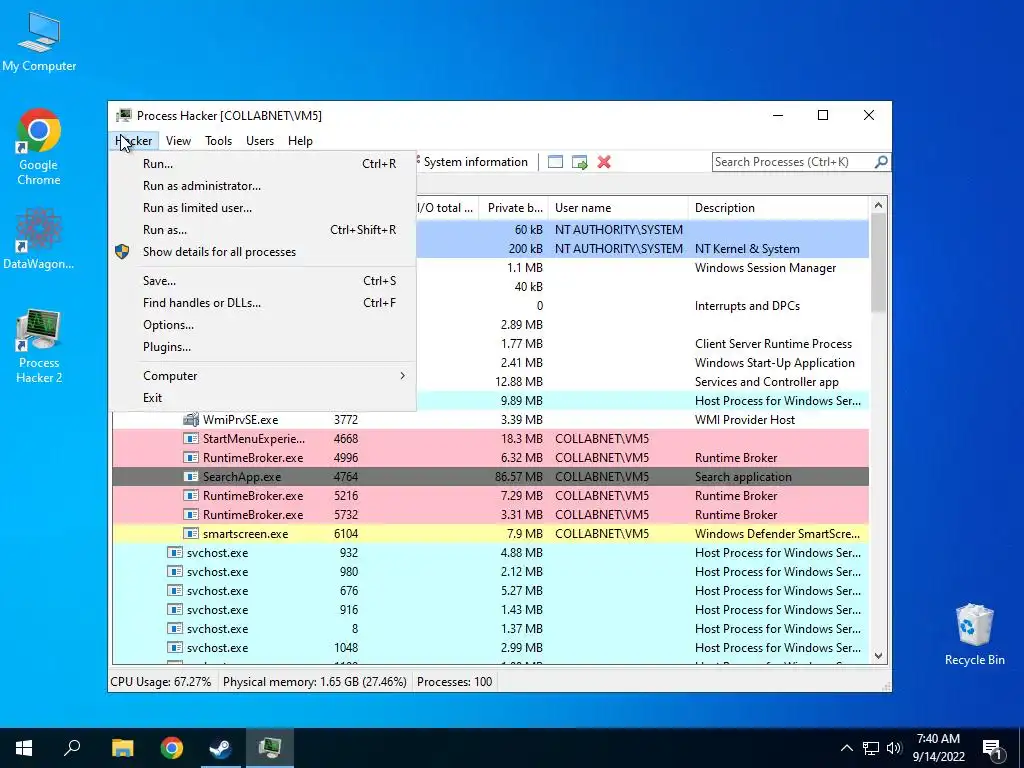The height and width of the screenshot is (768, 1024).
Task: Select the DataWagon desktop shortcut
Action: 39,239
